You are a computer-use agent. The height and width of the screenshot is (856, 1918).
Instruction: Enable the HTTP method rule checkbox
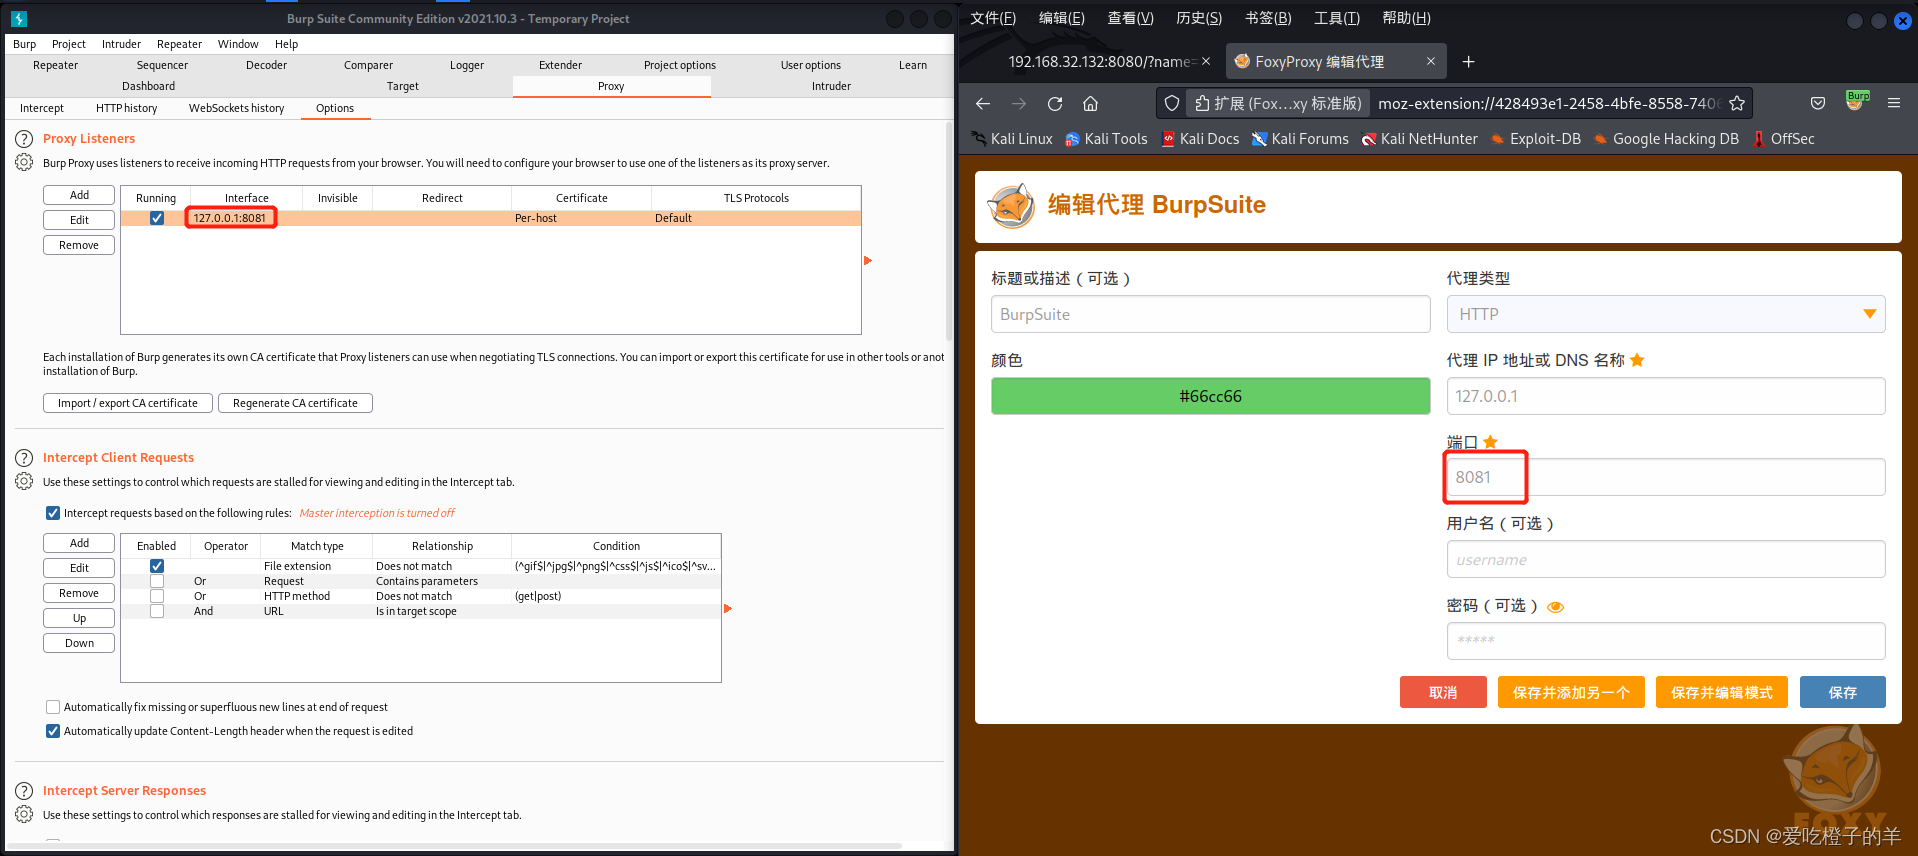coord(157,596)
